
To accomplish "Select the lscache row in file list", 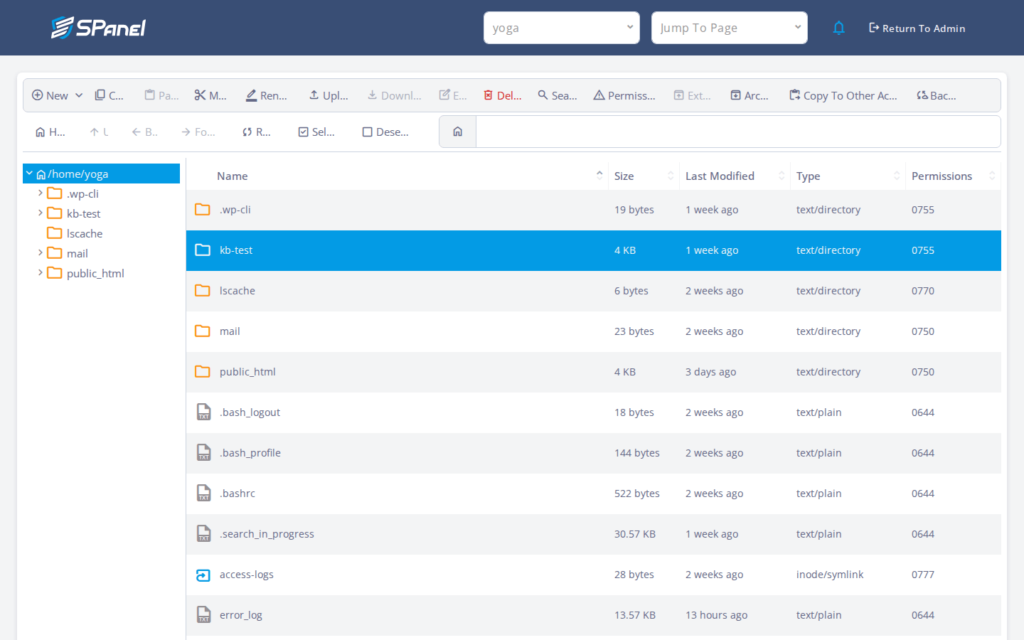I will point(593,291).
